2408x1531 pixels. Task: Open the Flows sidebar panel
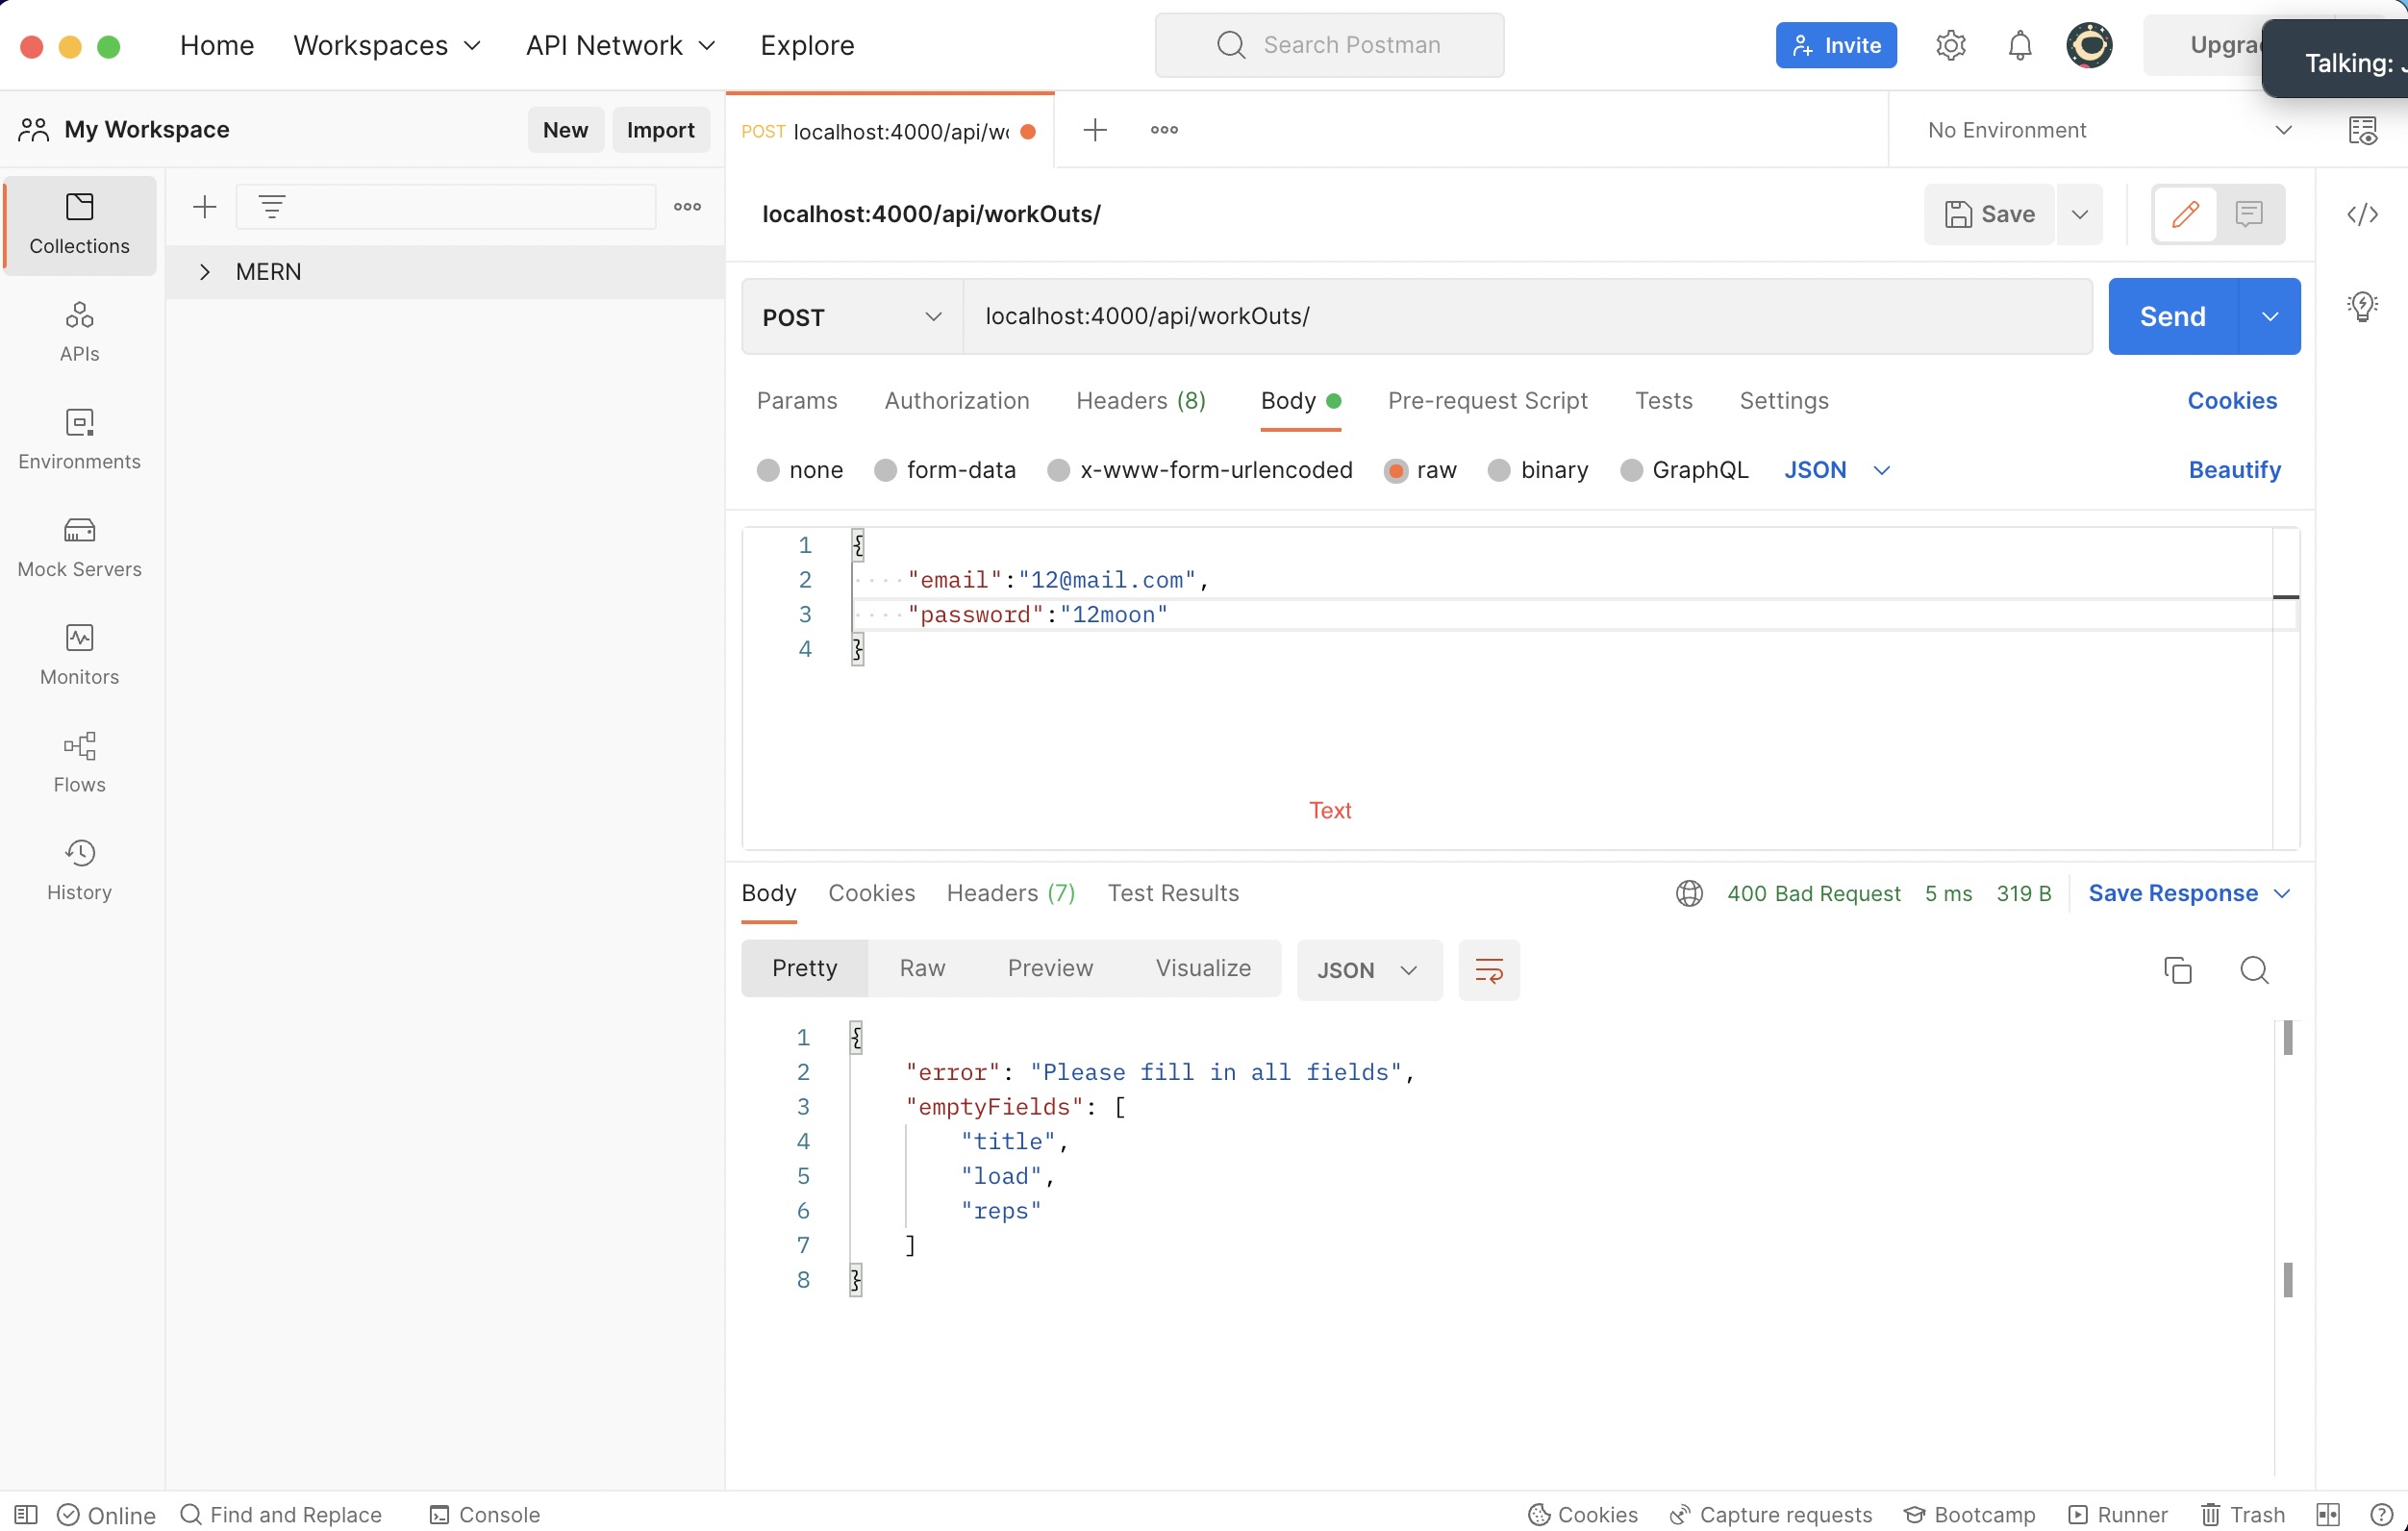(x=79, y=762)
